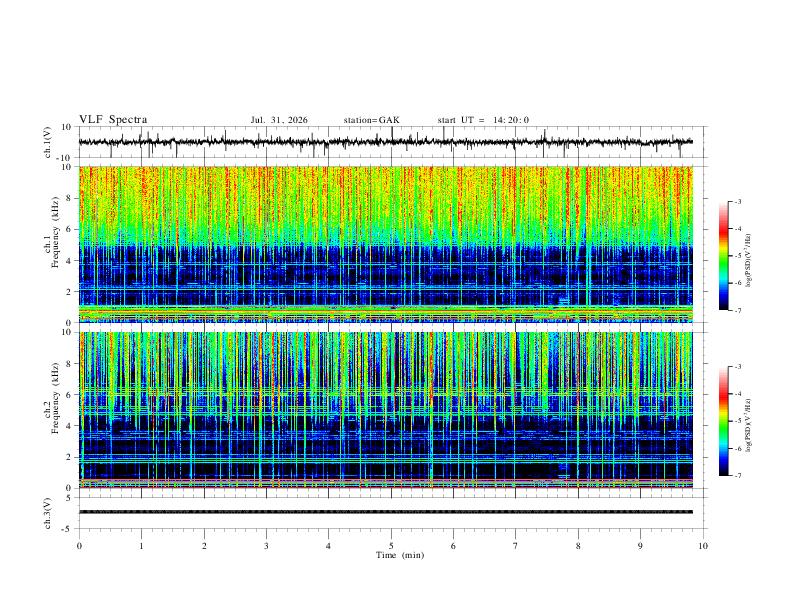Click the yellow-green band near 1 kHz in ch.1

tap(386, 309)
